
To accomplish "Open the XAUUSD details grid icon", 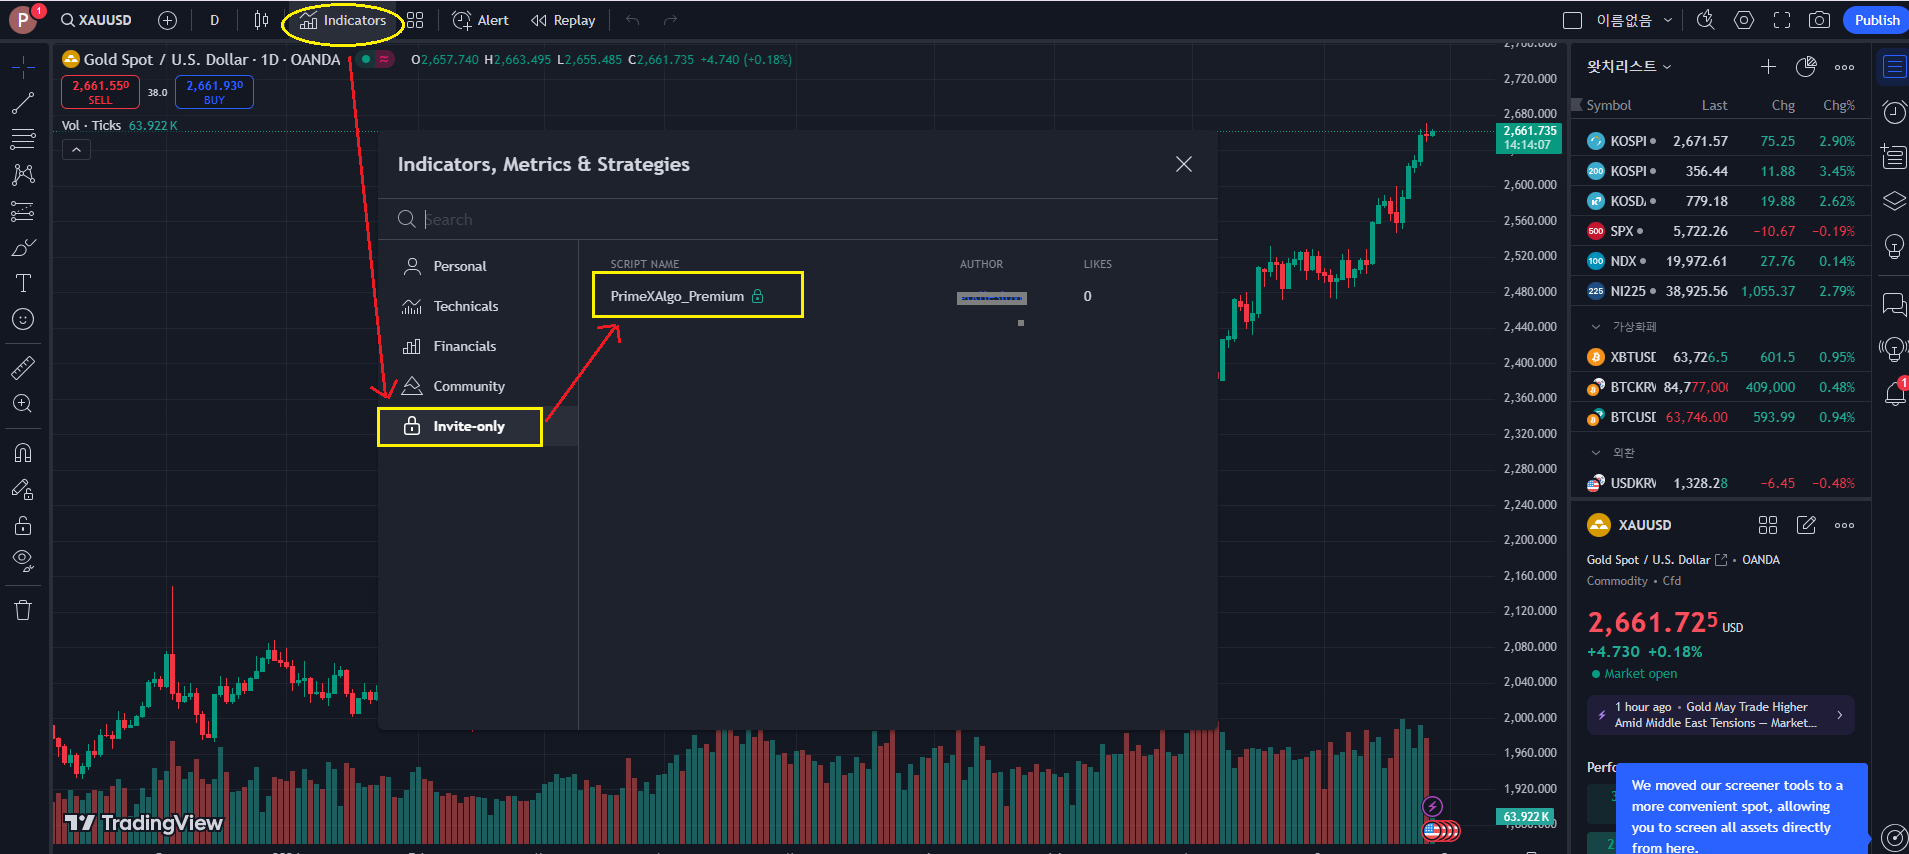I will 1768,525.
